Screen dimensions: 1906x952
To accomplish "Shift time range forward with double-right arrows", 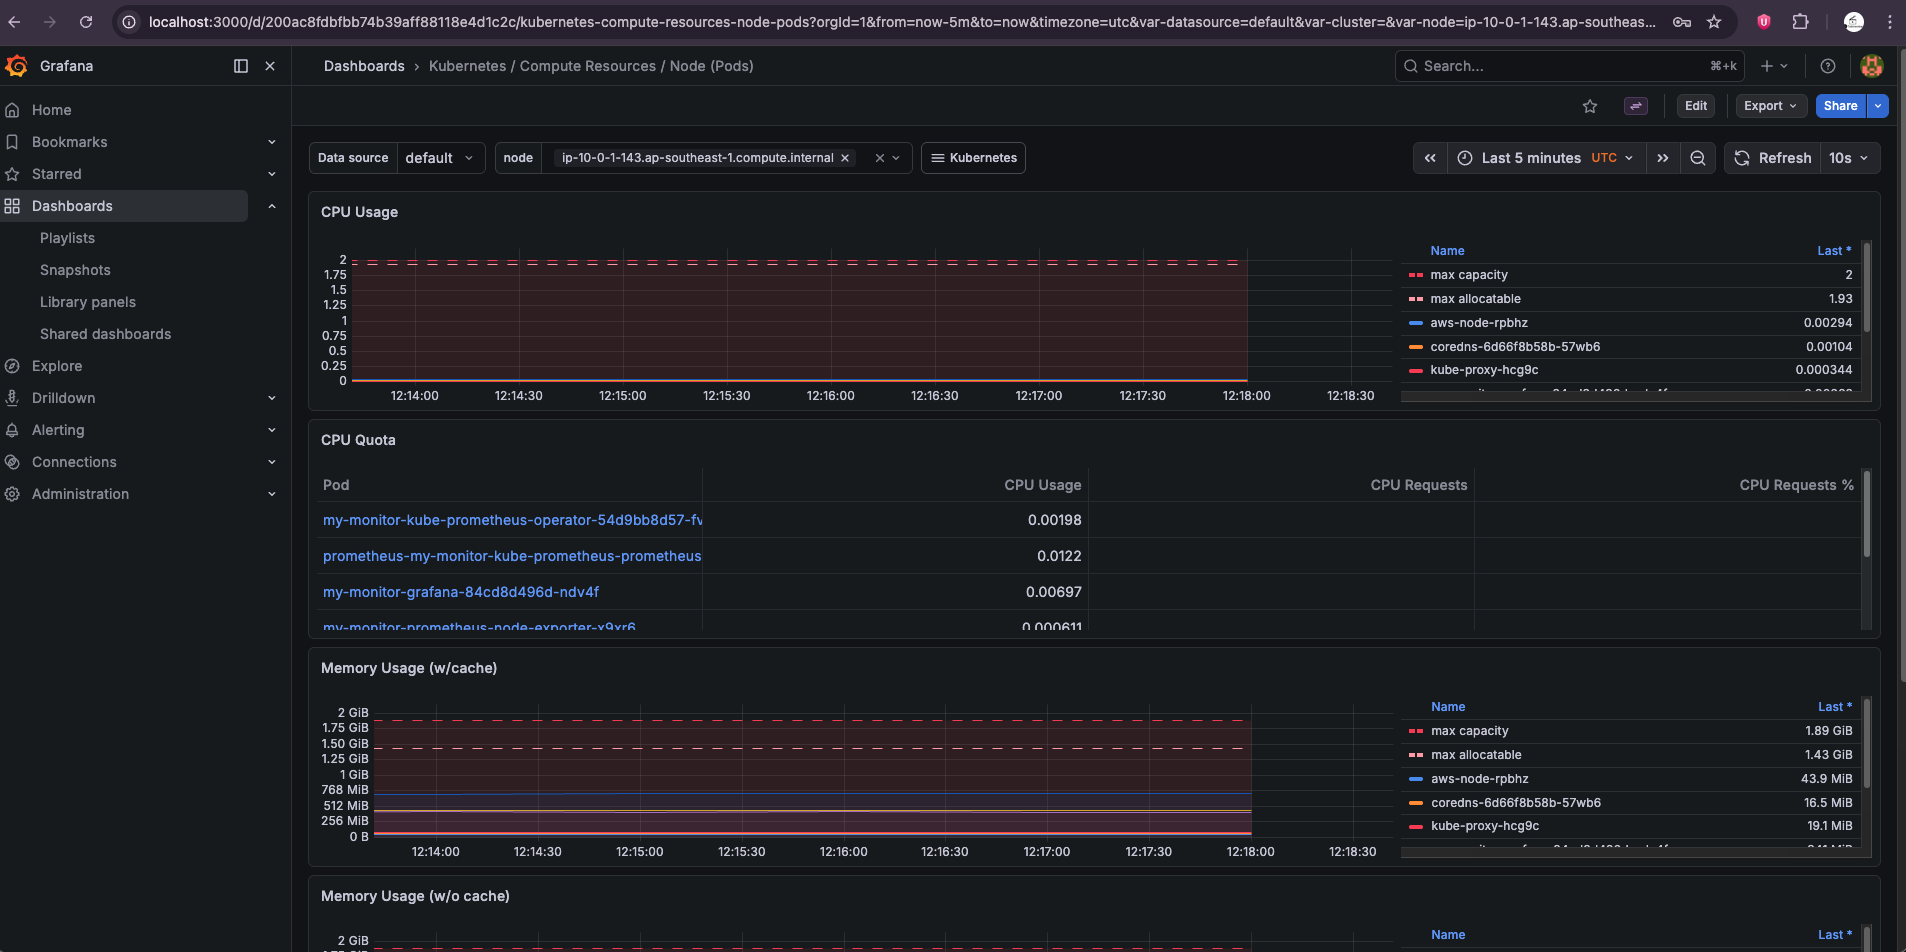I will [x=1663, y=158].
